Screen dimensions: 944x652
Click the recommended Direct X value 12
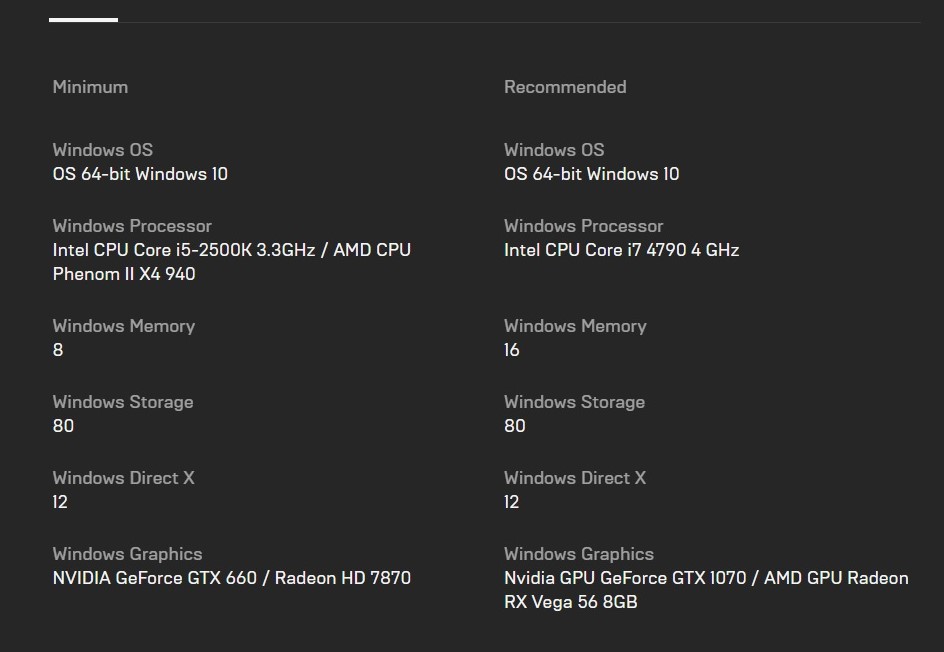(512, 502)
